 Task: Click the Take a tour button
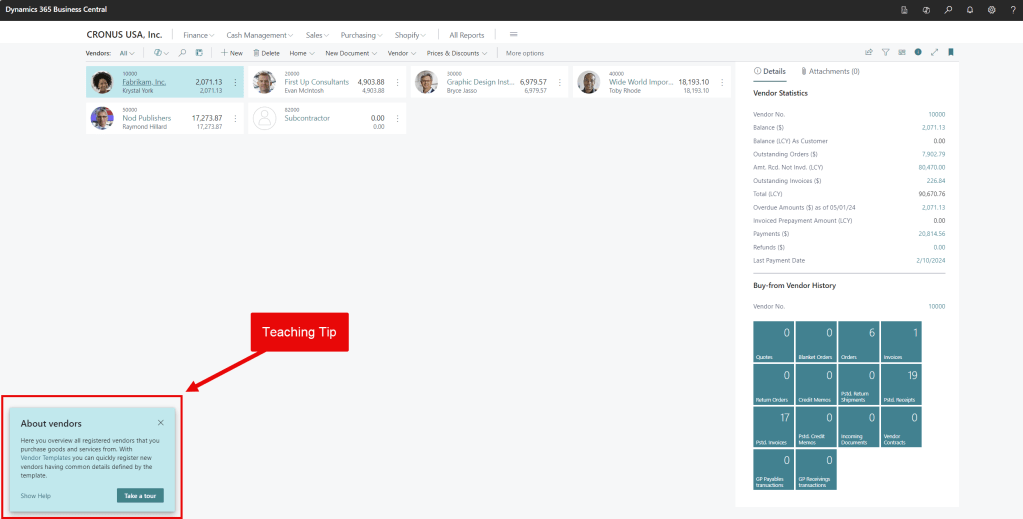(x=139, y=495)
